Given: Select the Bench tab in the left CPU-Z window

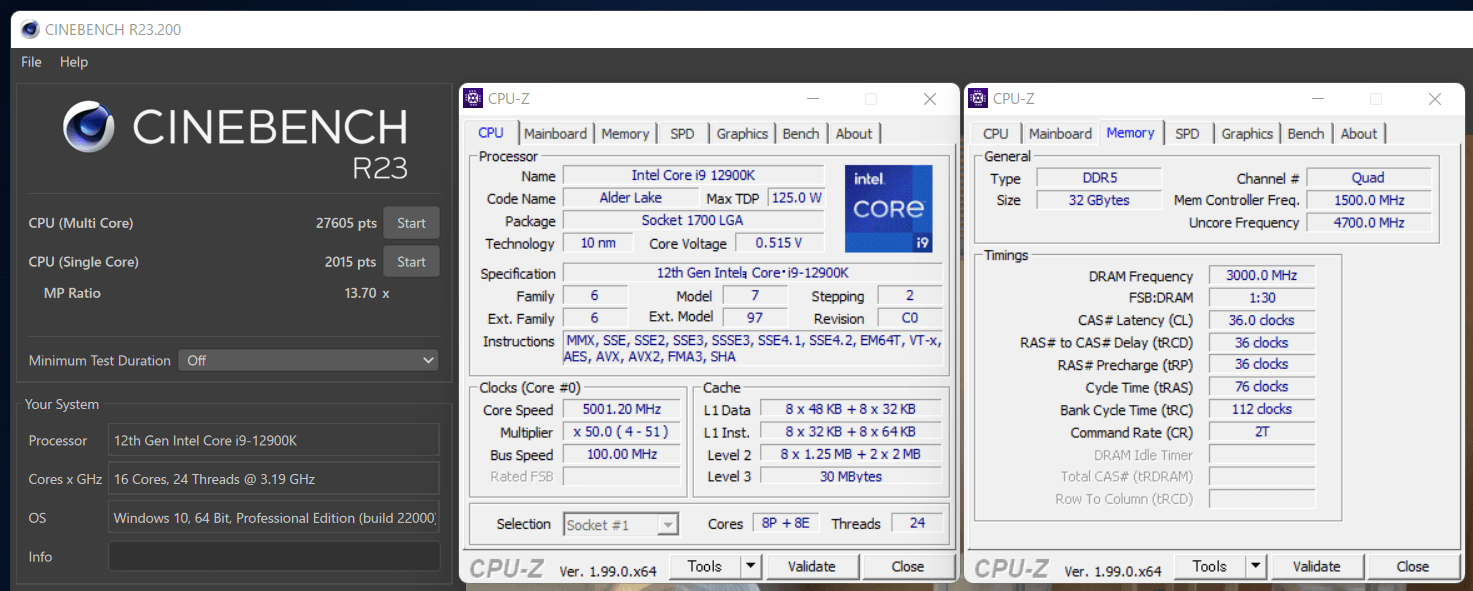Looking at the screenshot, I should click(800, 134).
